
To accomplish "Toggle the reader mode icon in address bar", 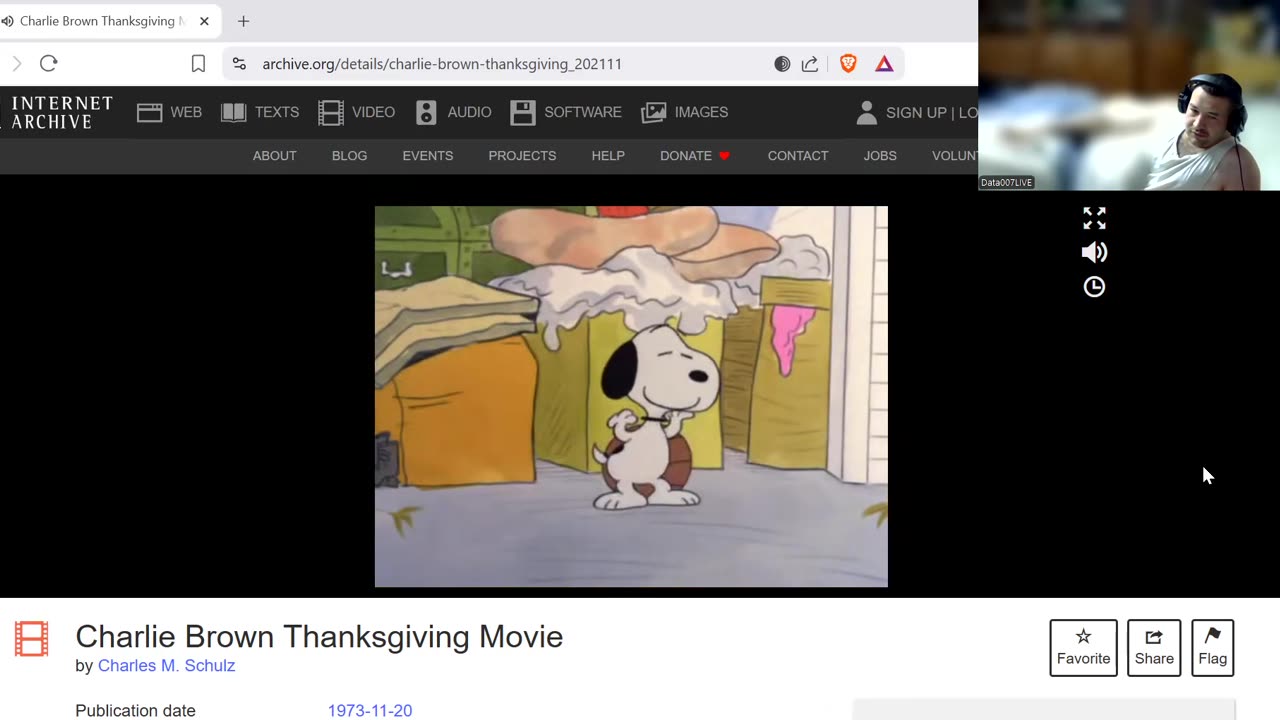I will [x=782, y=64].
